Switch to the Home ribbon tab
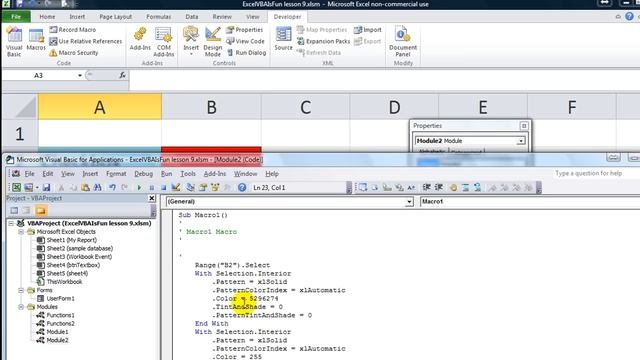Viewport: 640px width, 360px height. (x=47, y=17)
